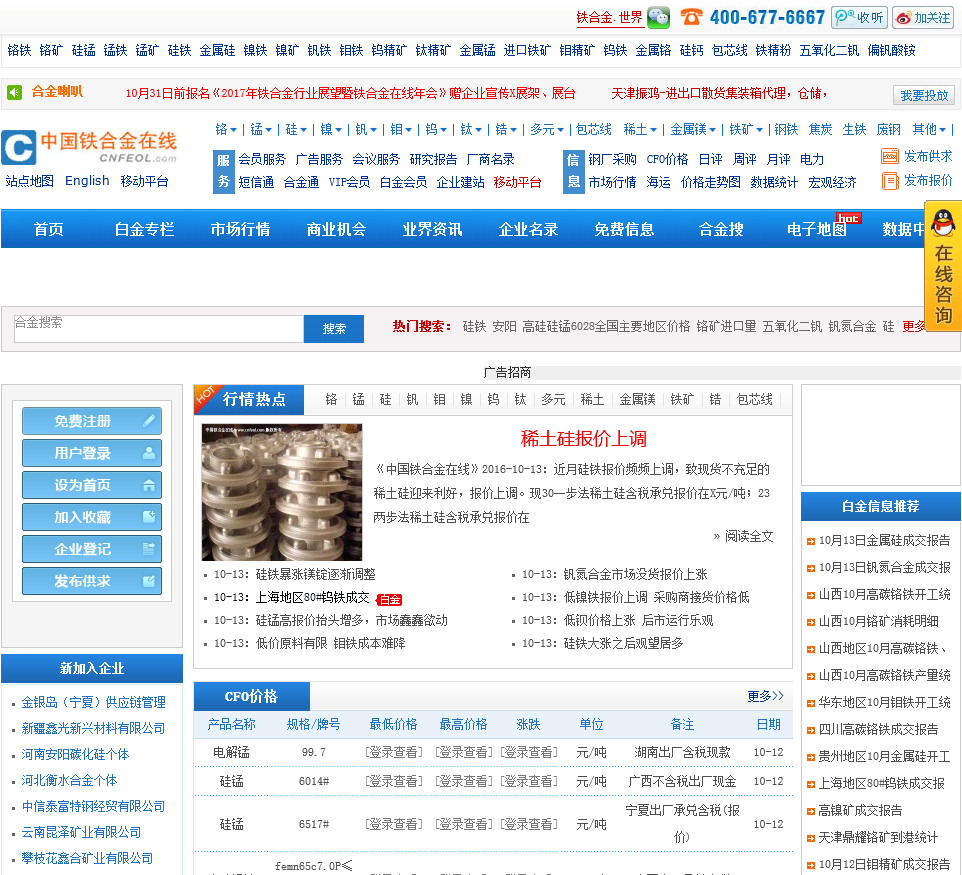
Task: Select the 包芯线 tab in 行情热点
Action: click(755, 399)
